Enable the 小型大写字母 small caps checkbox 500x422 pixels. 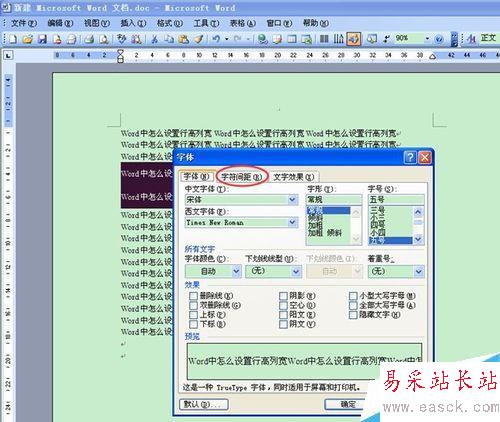tap(353, 296)
